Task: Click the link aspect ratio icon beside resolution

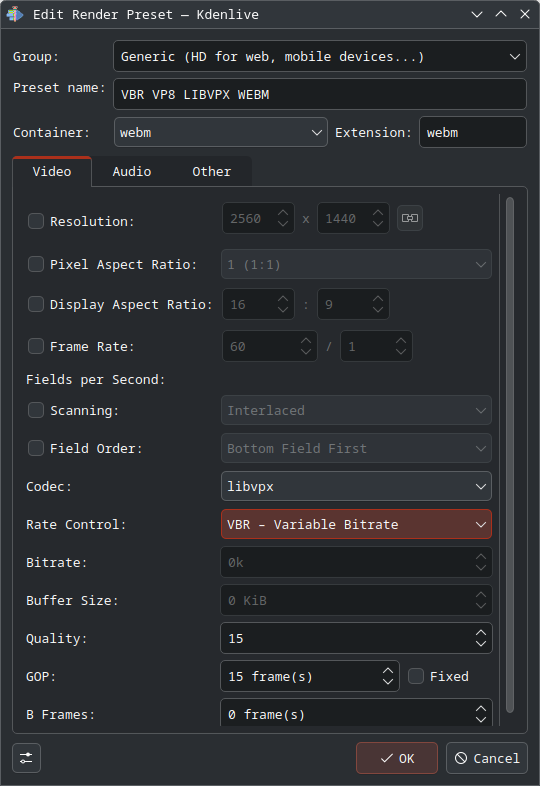Action: click(x=410, y=218)
